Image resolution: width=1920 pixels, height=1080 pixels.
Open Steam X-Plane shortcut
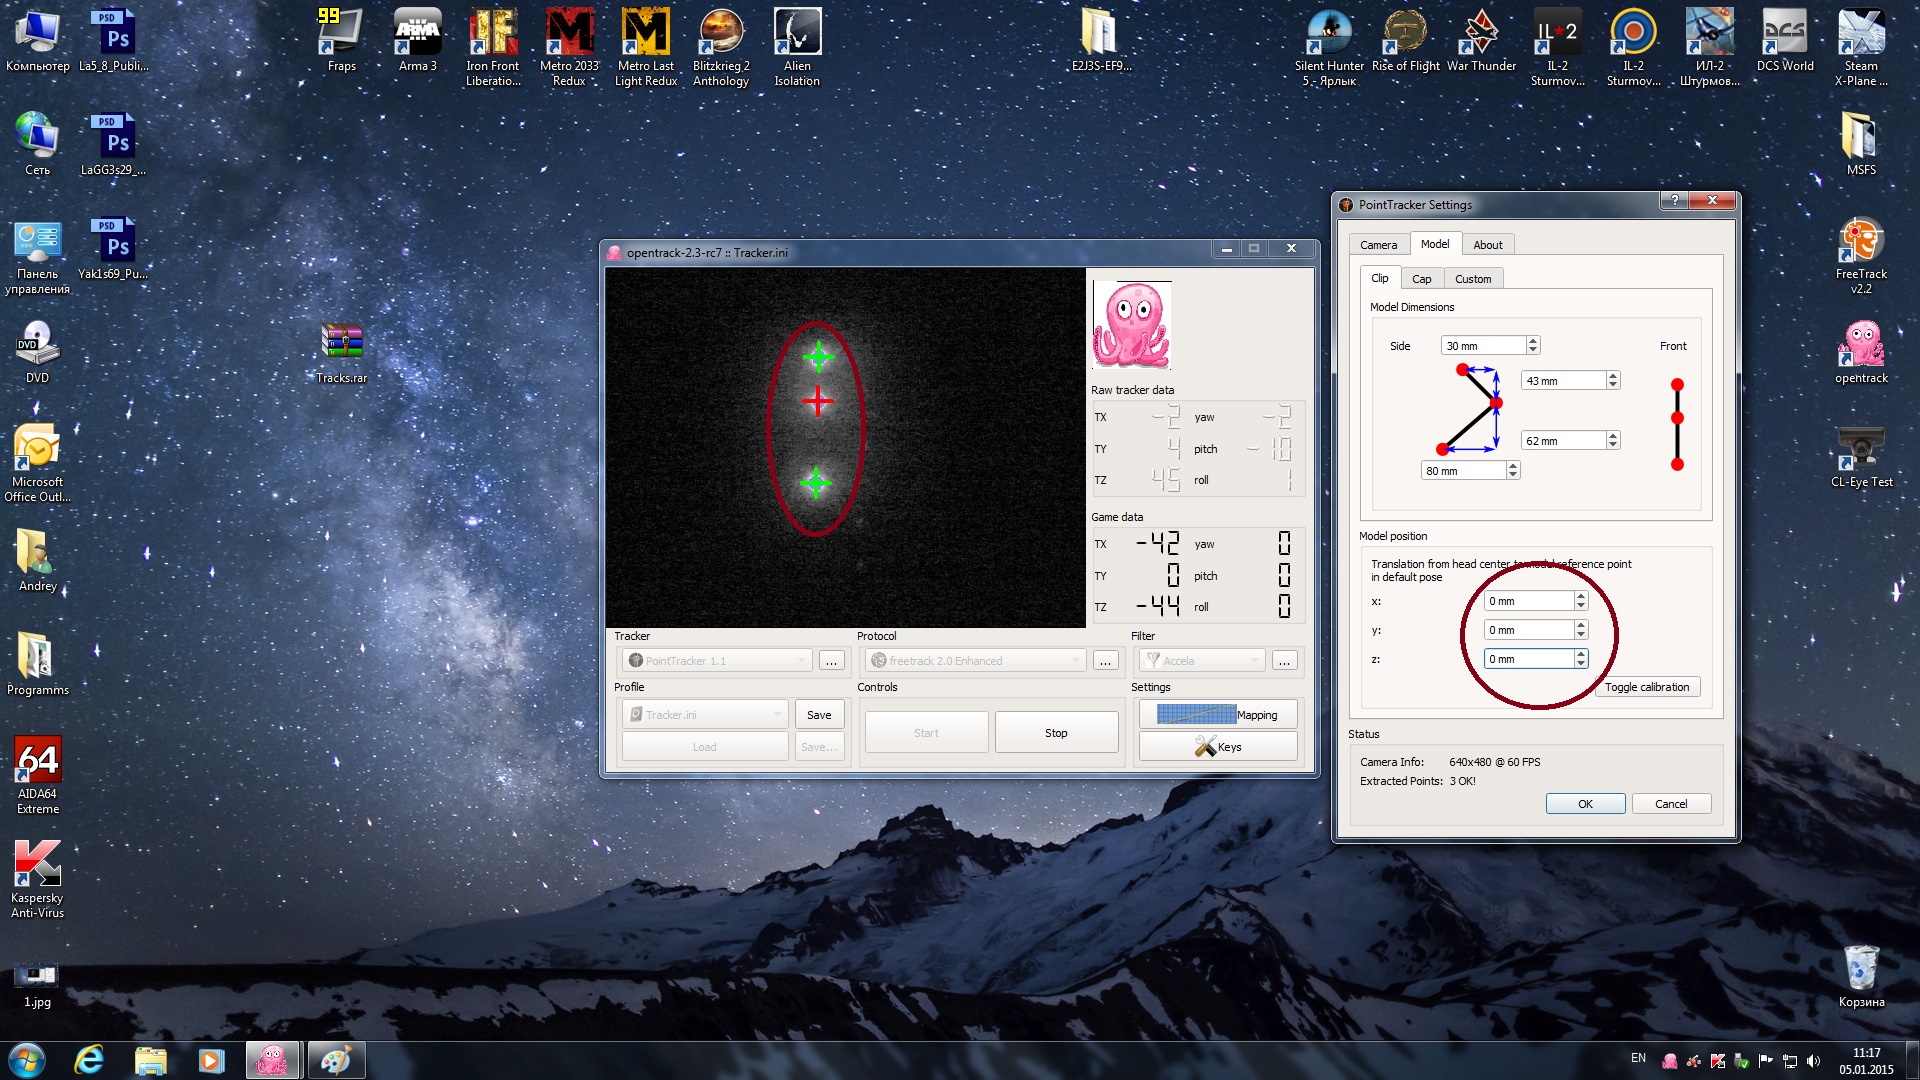point(1861,47)
